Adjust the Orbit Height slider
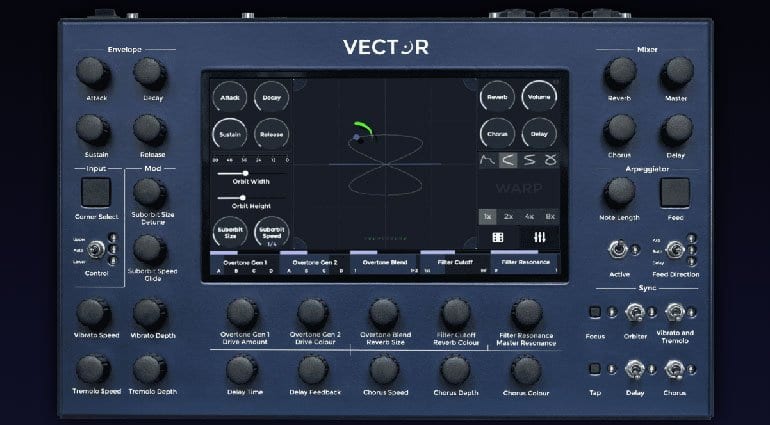Screen dimensions: 770x425 point(251,198)
